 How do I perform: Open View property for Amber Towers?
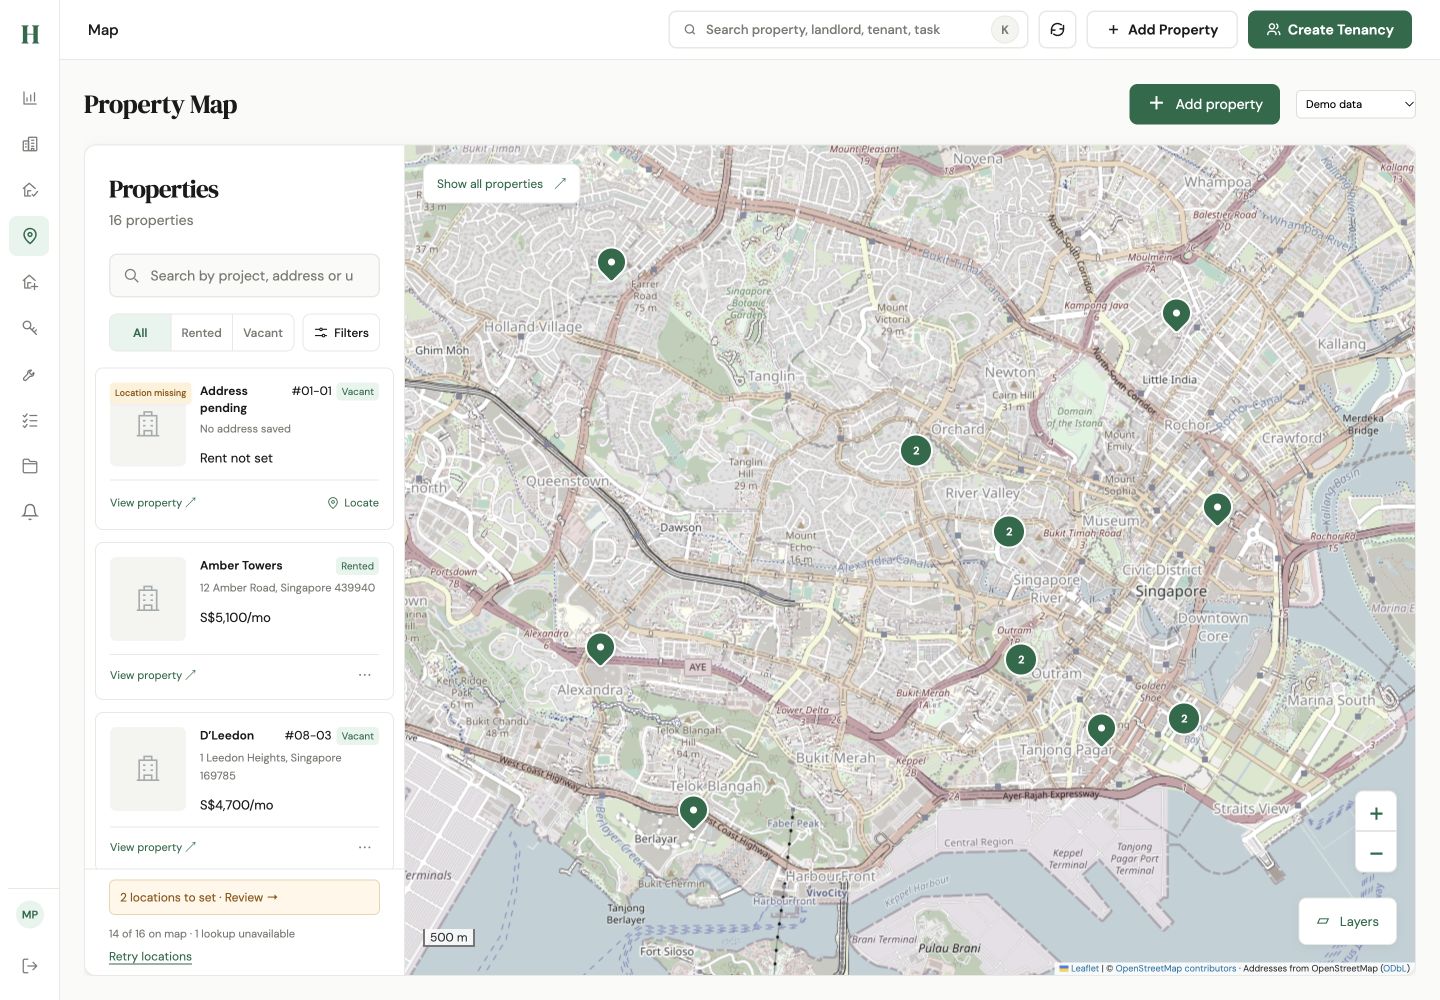(x=153, y=675)
